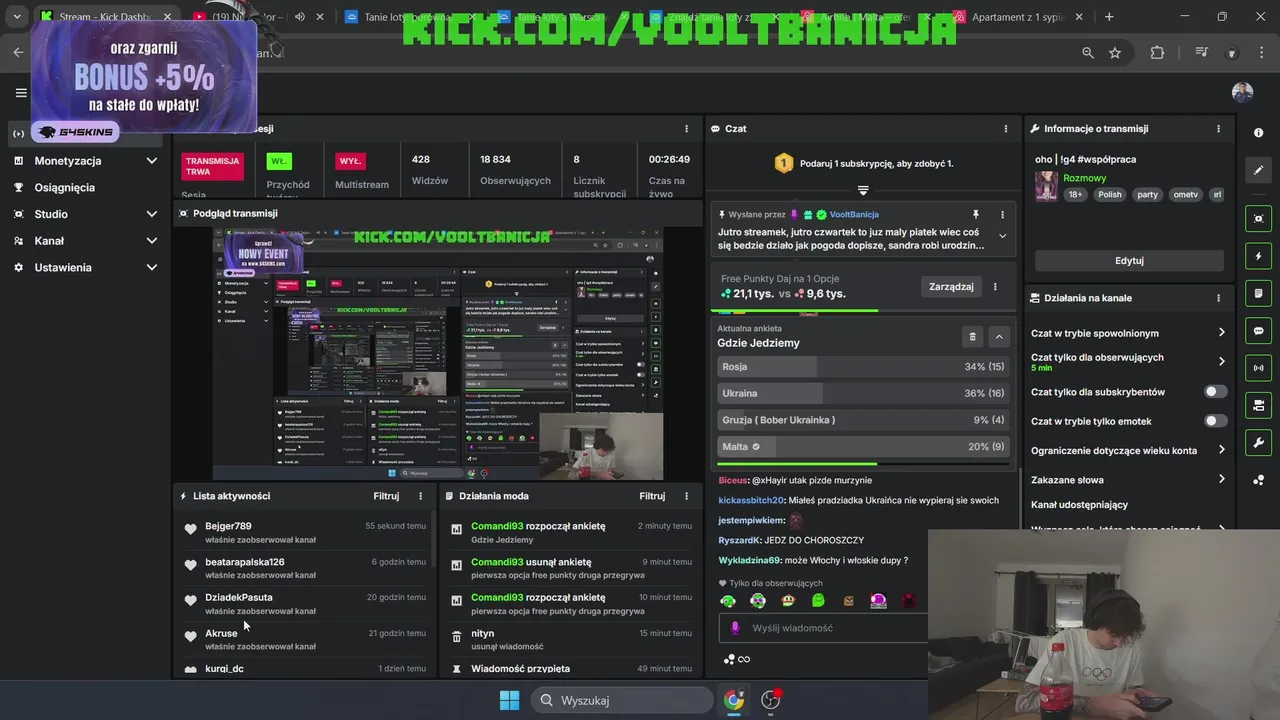Collapse the current poll with chevron up
Image resolution: width=1280 pixels, height=720 pixels.
click(x=999, y=337)
